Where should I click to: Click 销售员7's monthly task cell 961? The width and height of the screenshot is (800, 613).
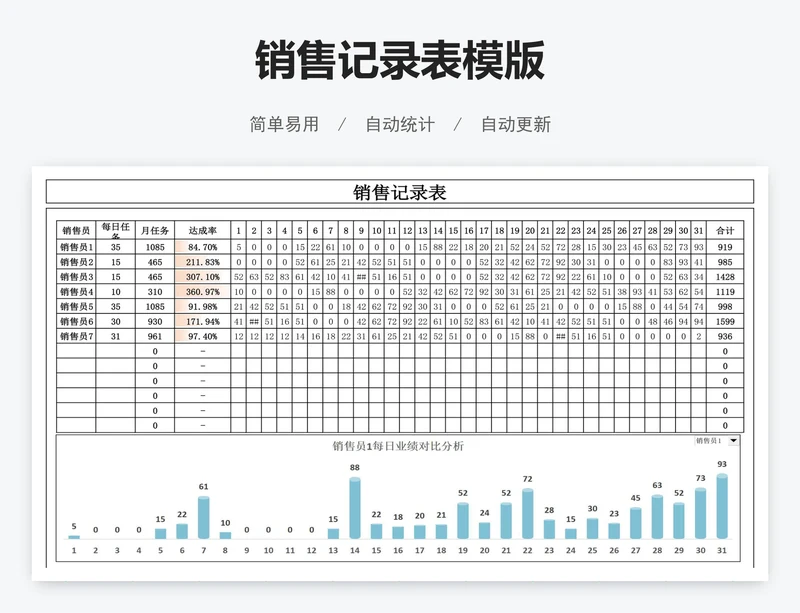[155, 336]
